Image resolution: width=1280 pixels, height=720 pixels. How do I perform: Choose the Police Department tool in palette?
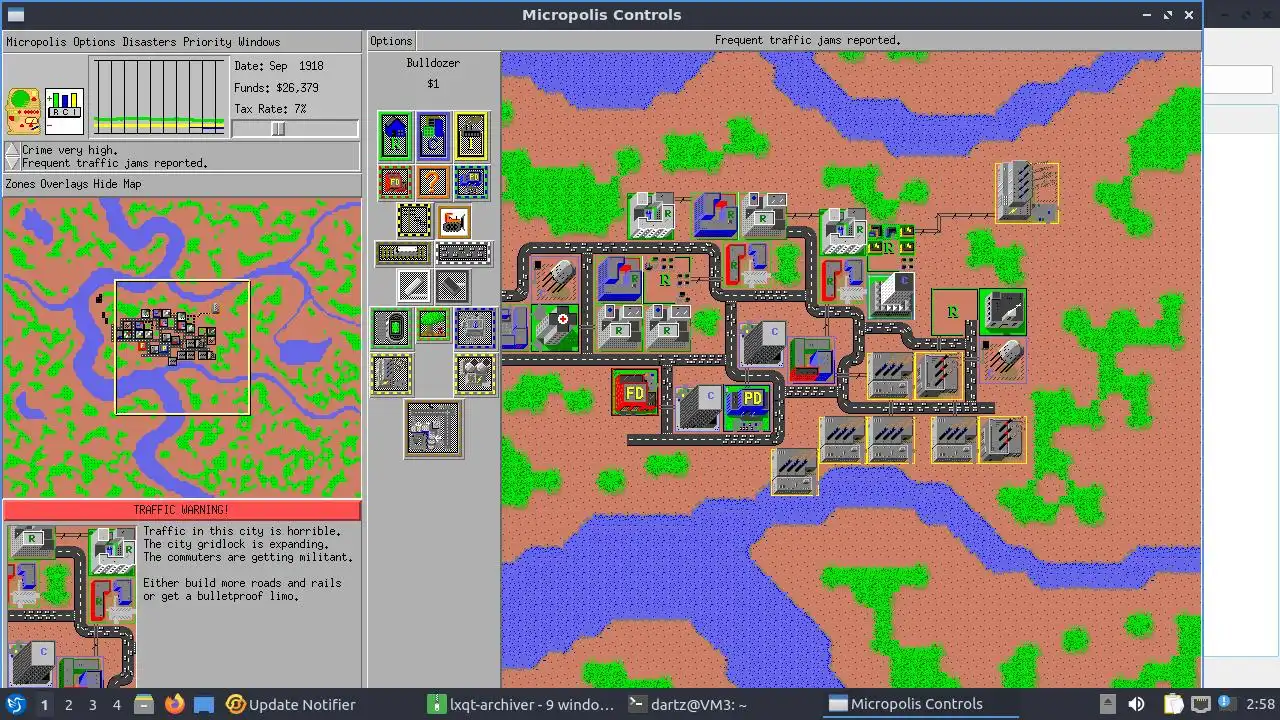point(471,182)
